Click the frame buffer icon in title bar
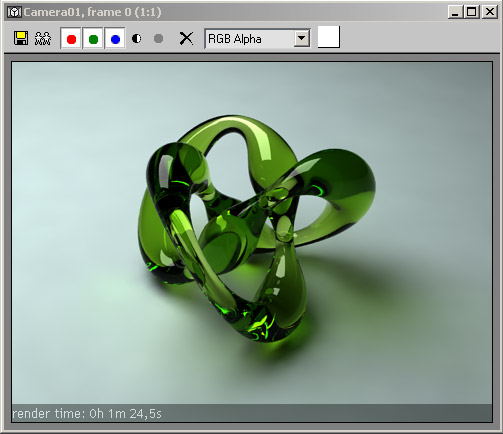 (x=14, y=12)
